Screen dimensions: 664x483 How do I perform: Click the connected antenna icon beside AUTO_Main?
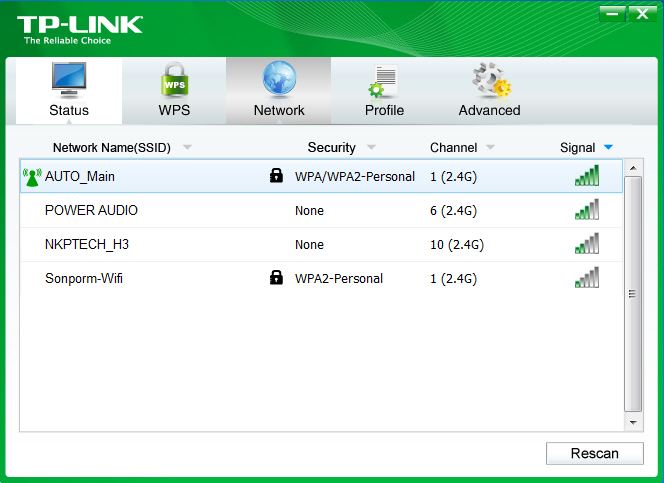point(32,177)
